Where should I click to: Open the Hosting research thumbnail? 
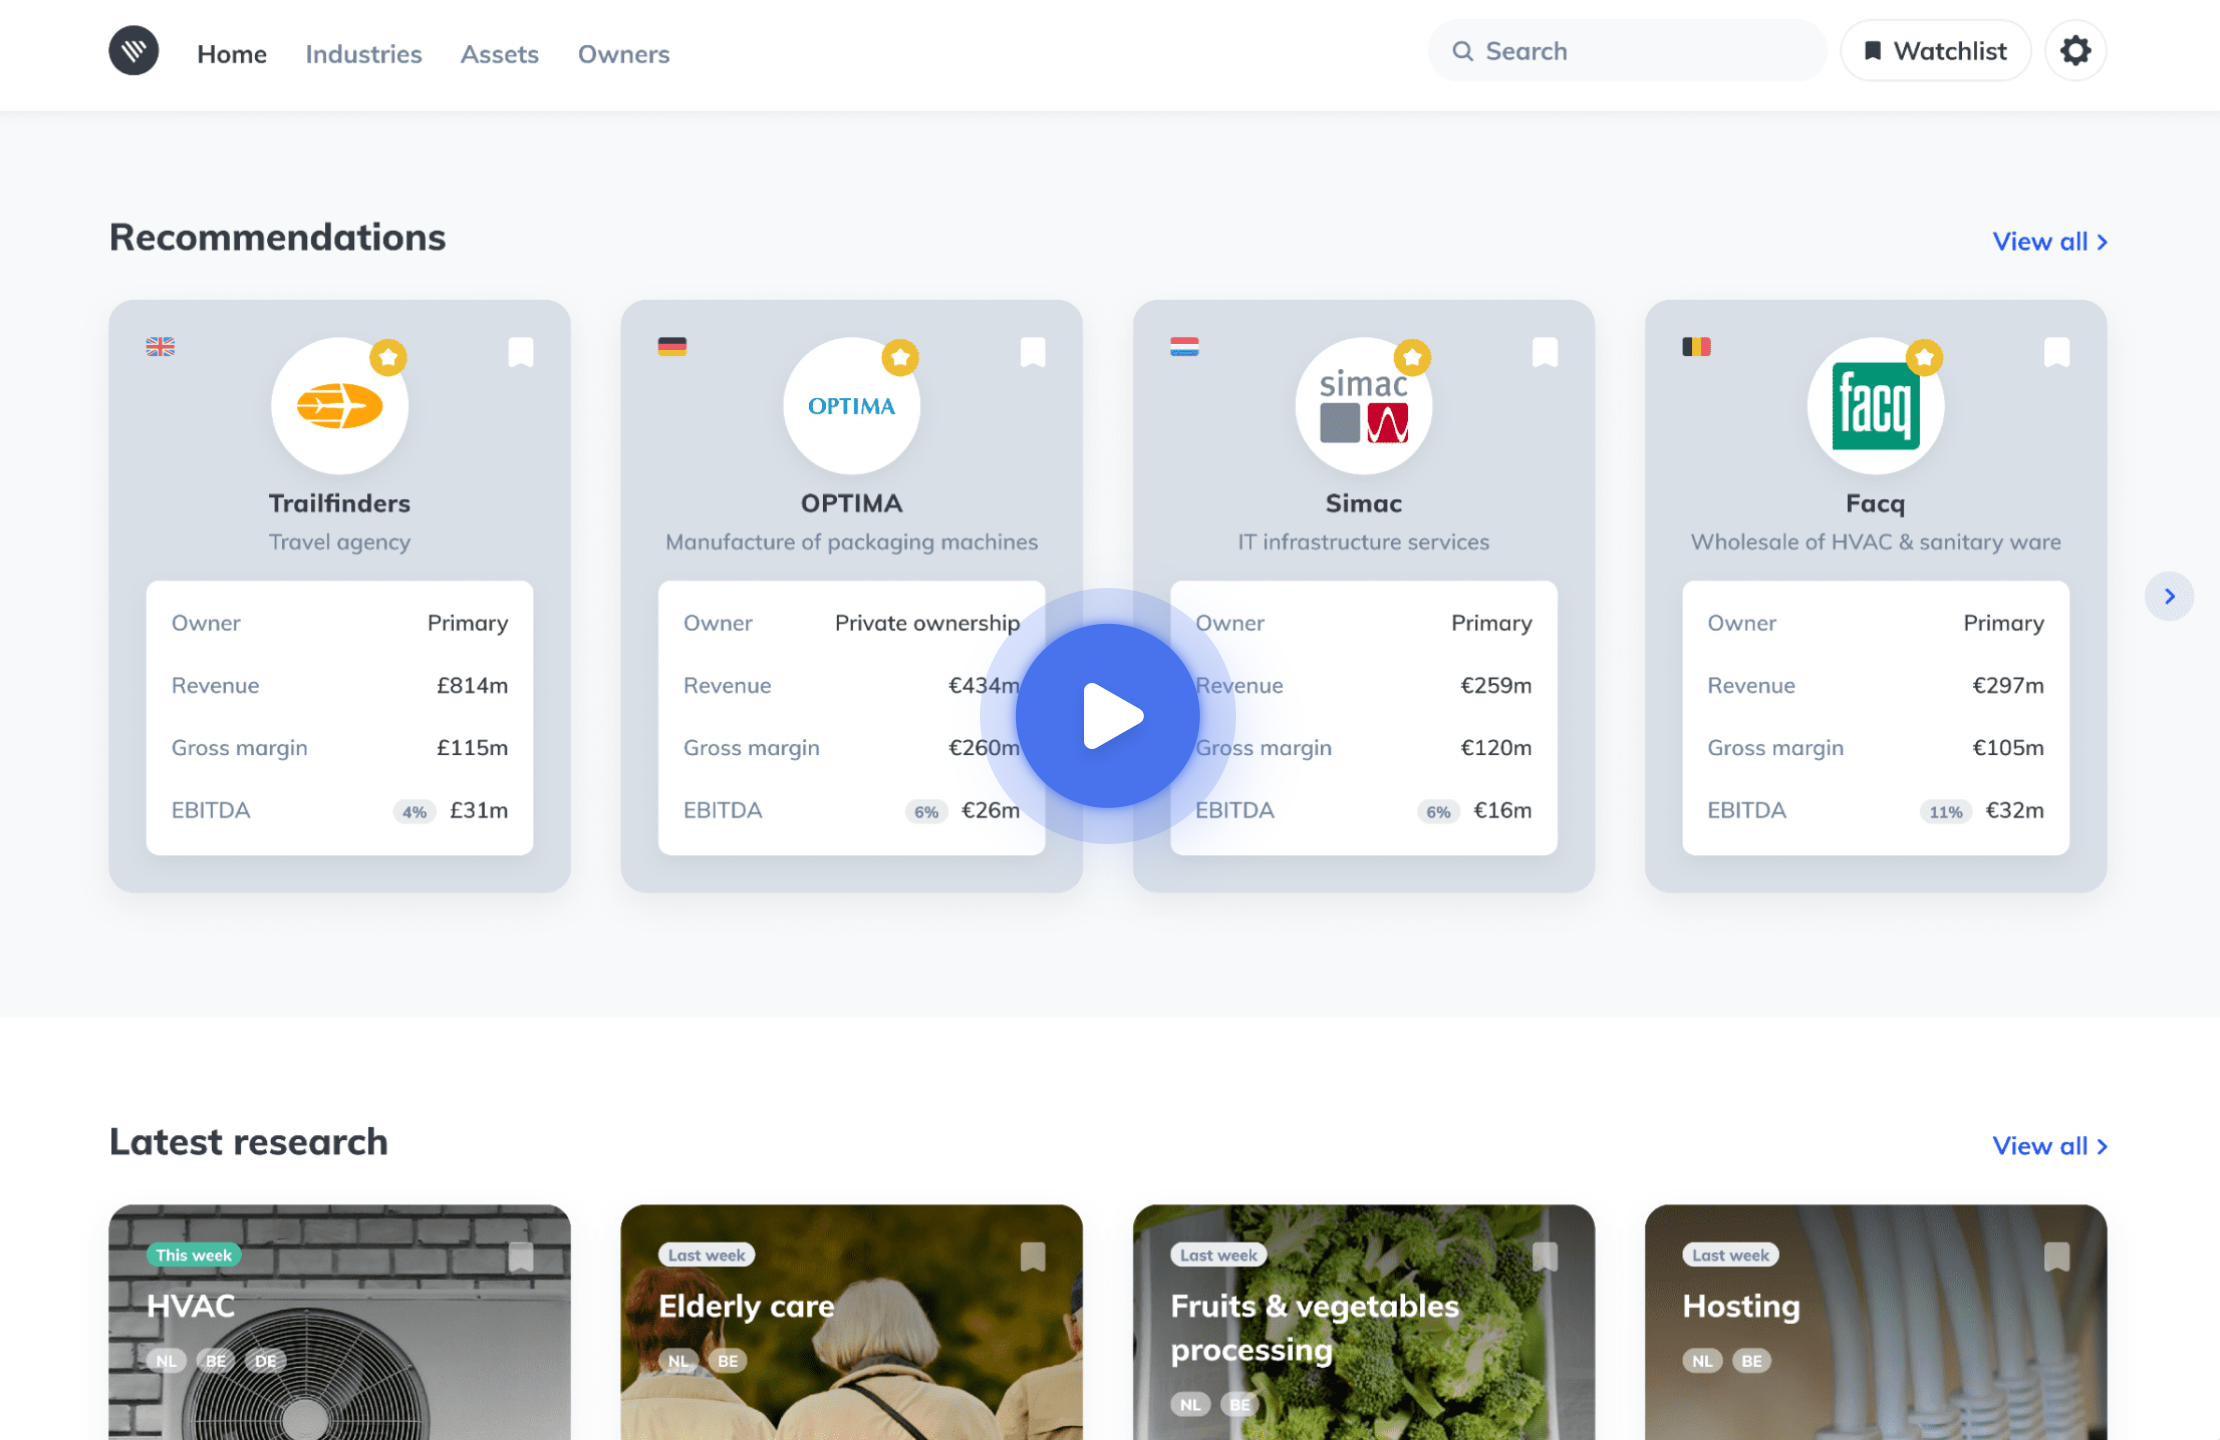(x=1876, y=1322)
